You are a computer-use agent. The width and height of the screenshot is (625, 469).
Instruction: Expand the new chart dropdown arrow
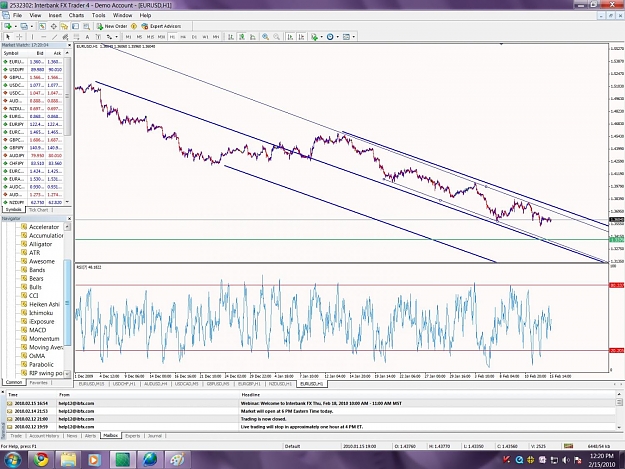point(16,26)
